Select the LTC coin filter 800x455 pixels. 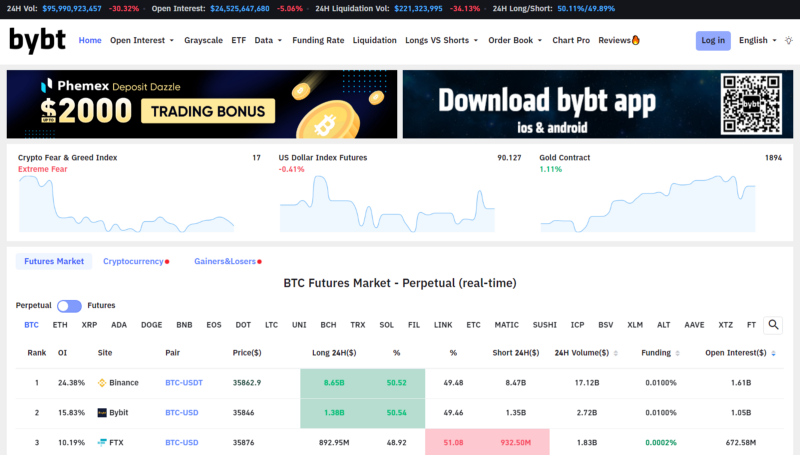(x=271, y=325)
